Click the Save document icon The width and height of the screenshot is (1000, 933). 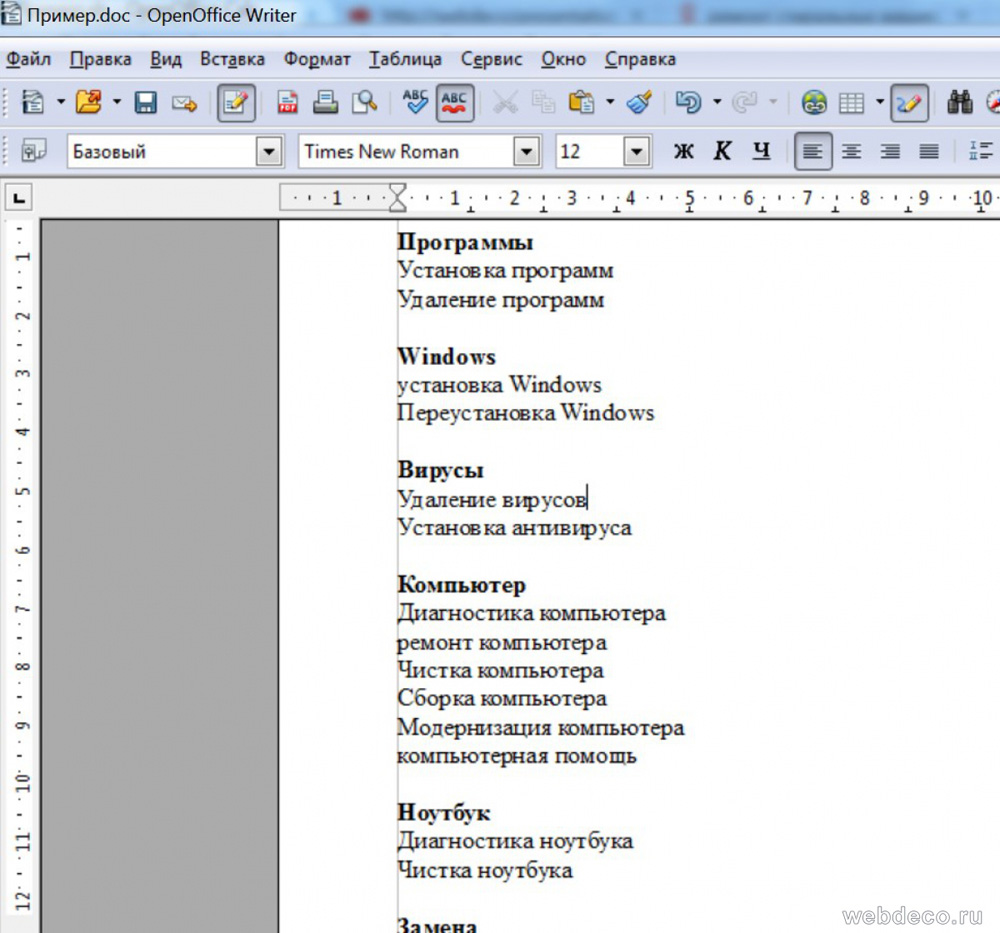[x=146, y=102]
